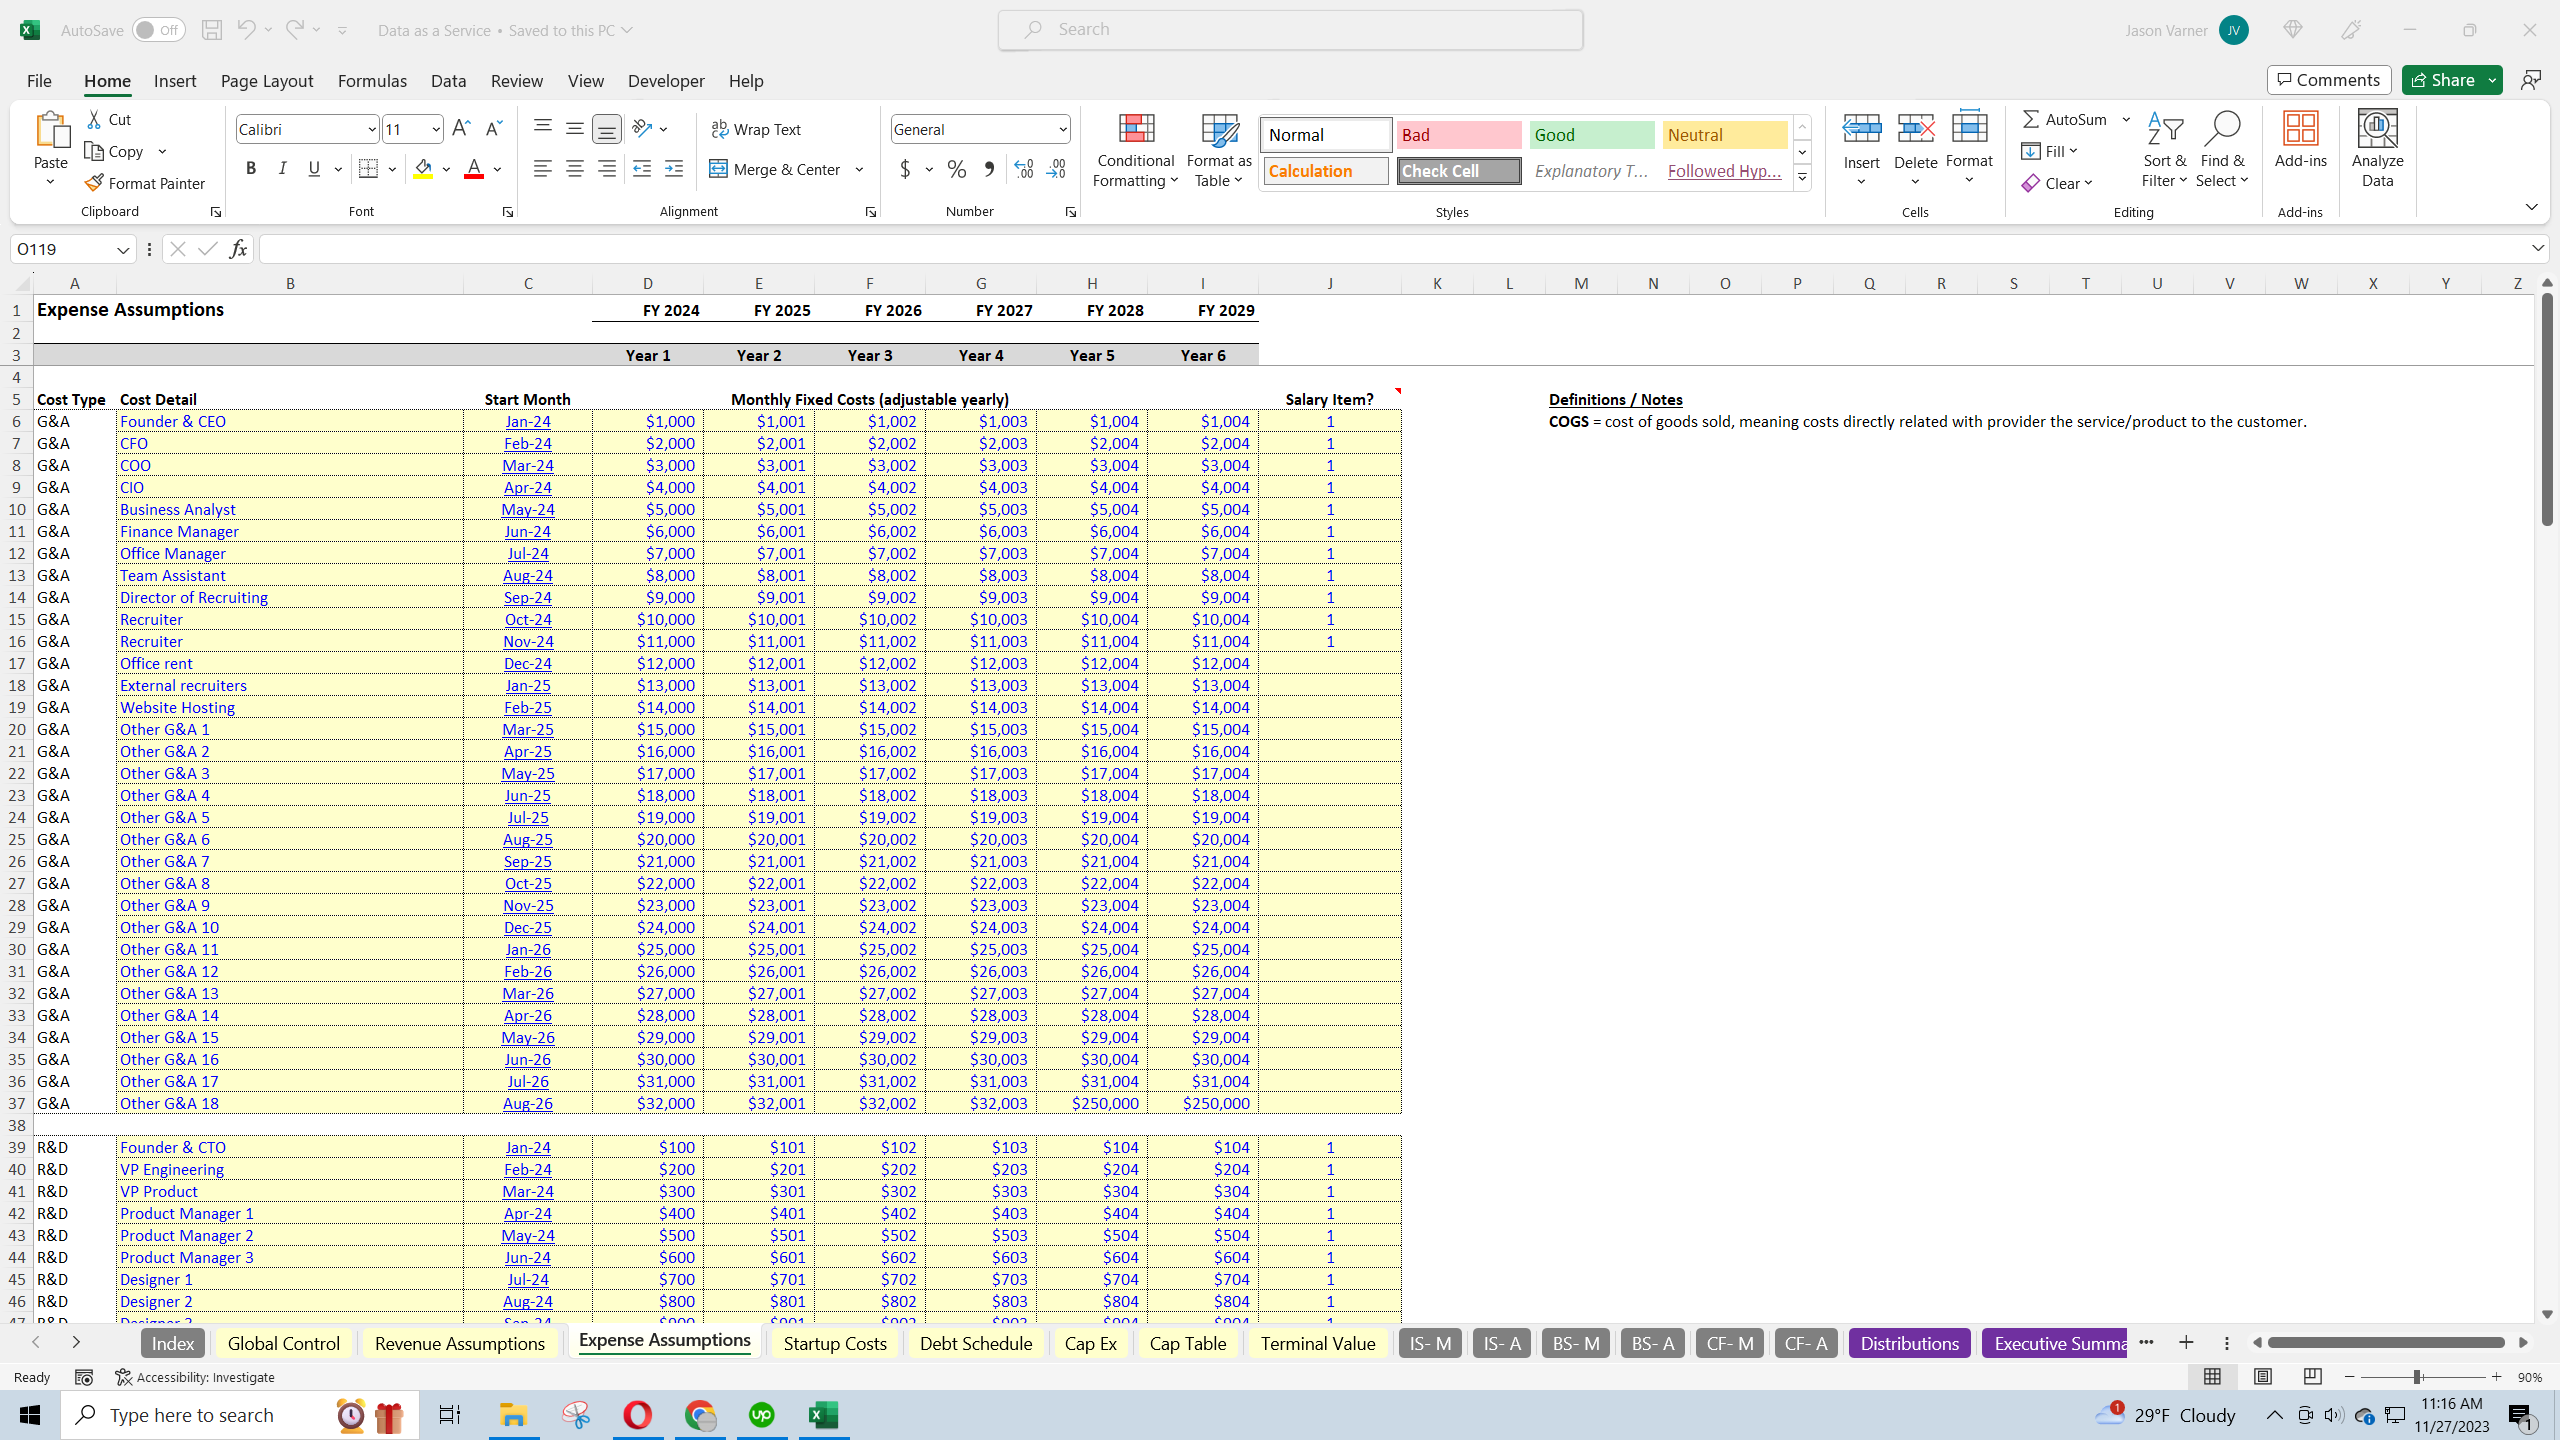
Task: Apply the Percent Style icon
Action: [956, 169]
